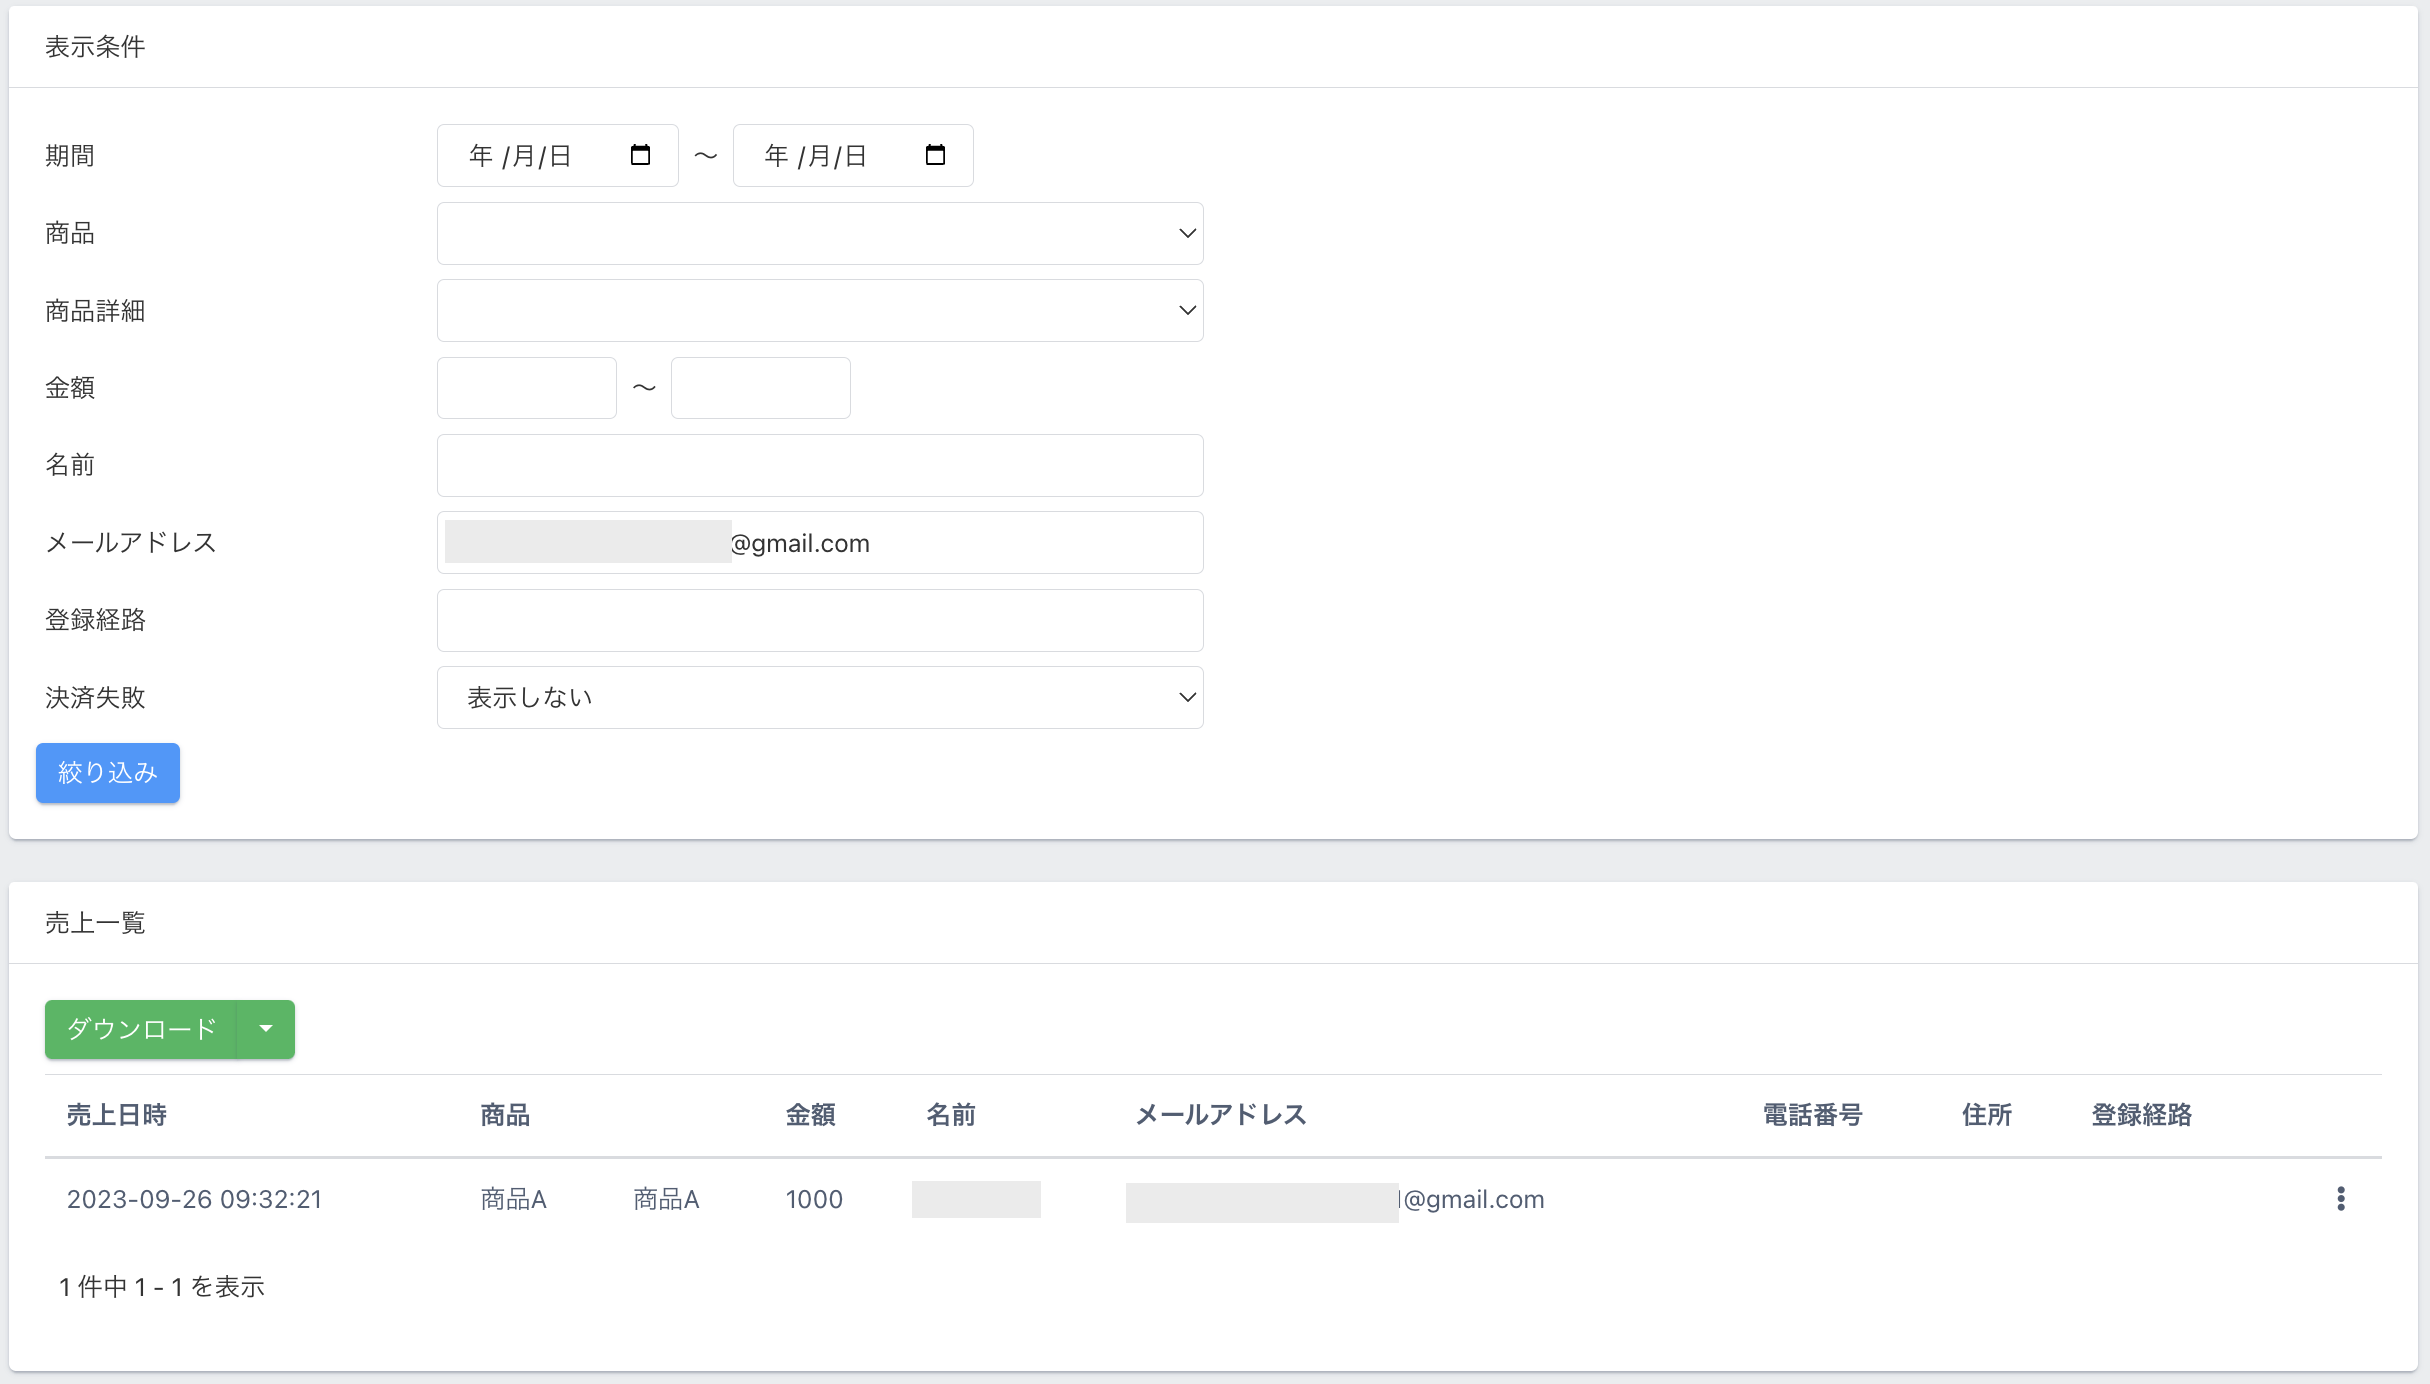Click the green ダウンロード button
The width and height of the screenshot is (2430, 1384).
[141, 1029]
